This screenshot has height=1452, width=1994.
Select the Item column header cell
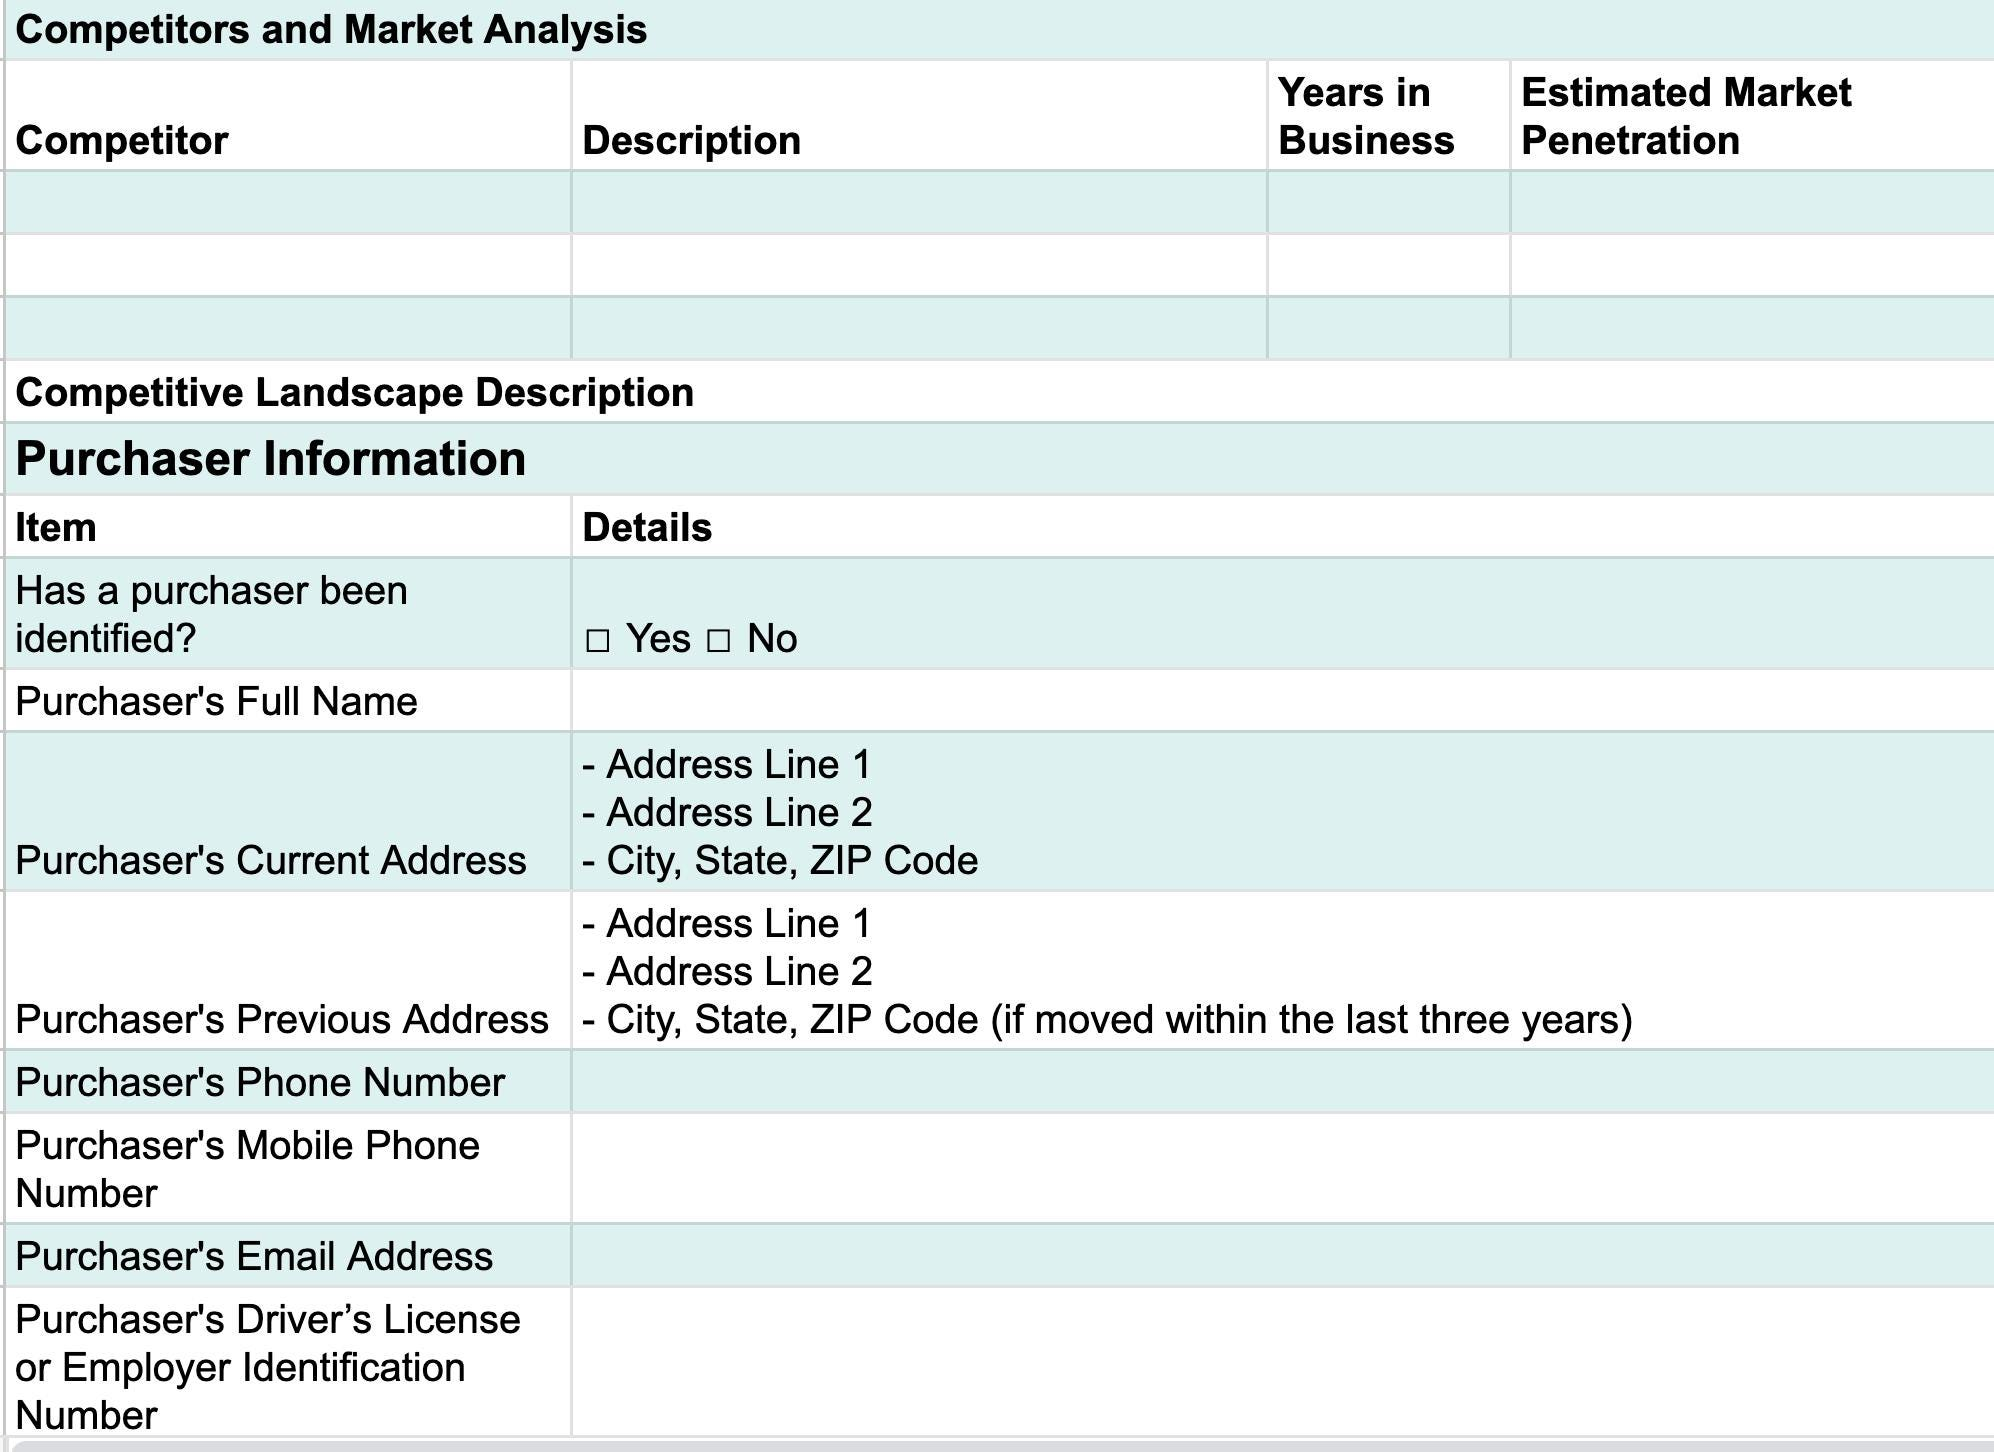click(288, 527)
